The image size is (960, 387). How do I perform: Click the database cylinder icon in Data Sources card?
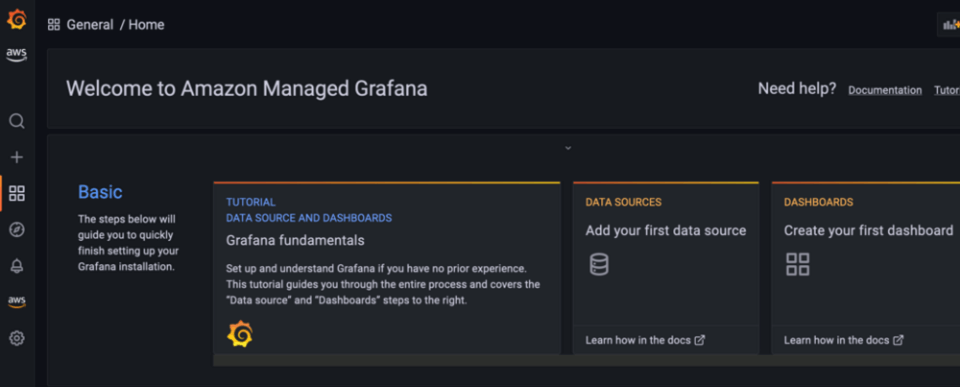(599, 265)
